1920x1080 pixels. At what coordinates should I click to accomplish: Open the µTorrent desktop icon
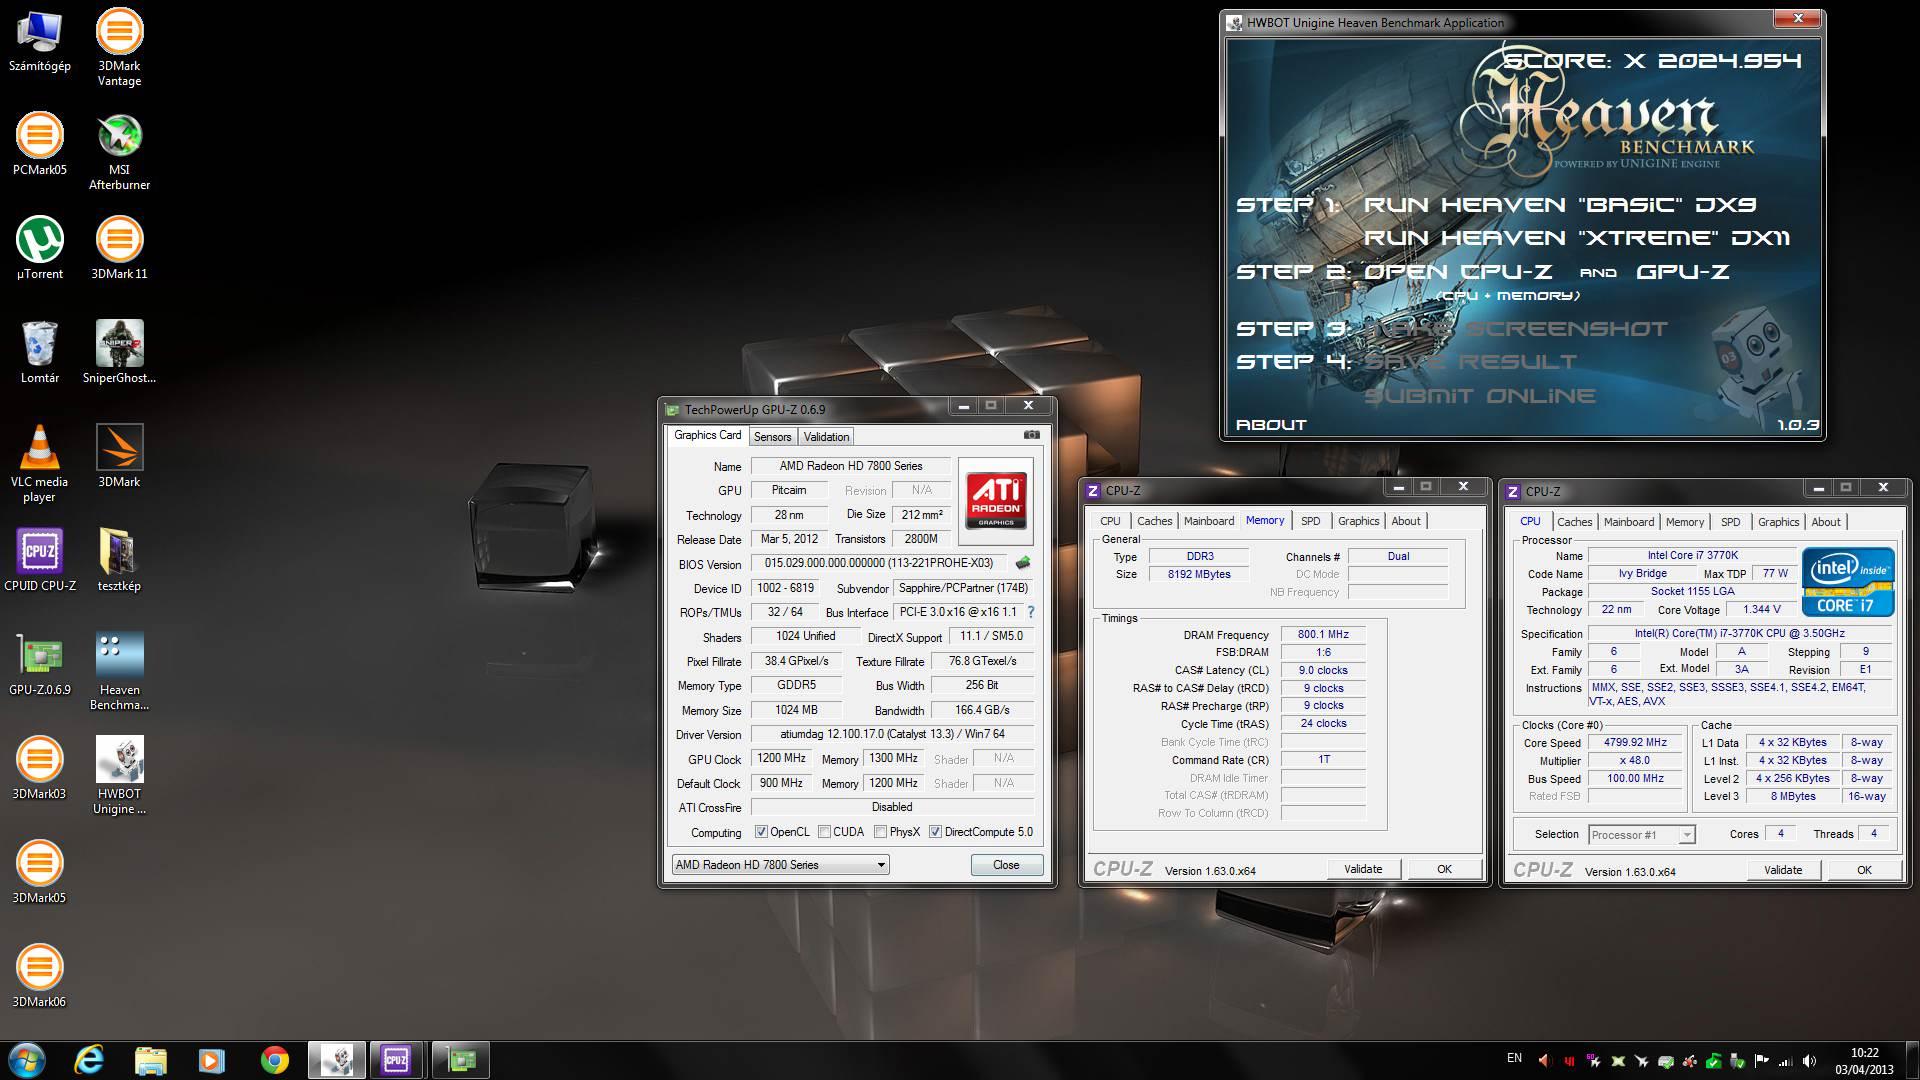(x=39, y=249)
